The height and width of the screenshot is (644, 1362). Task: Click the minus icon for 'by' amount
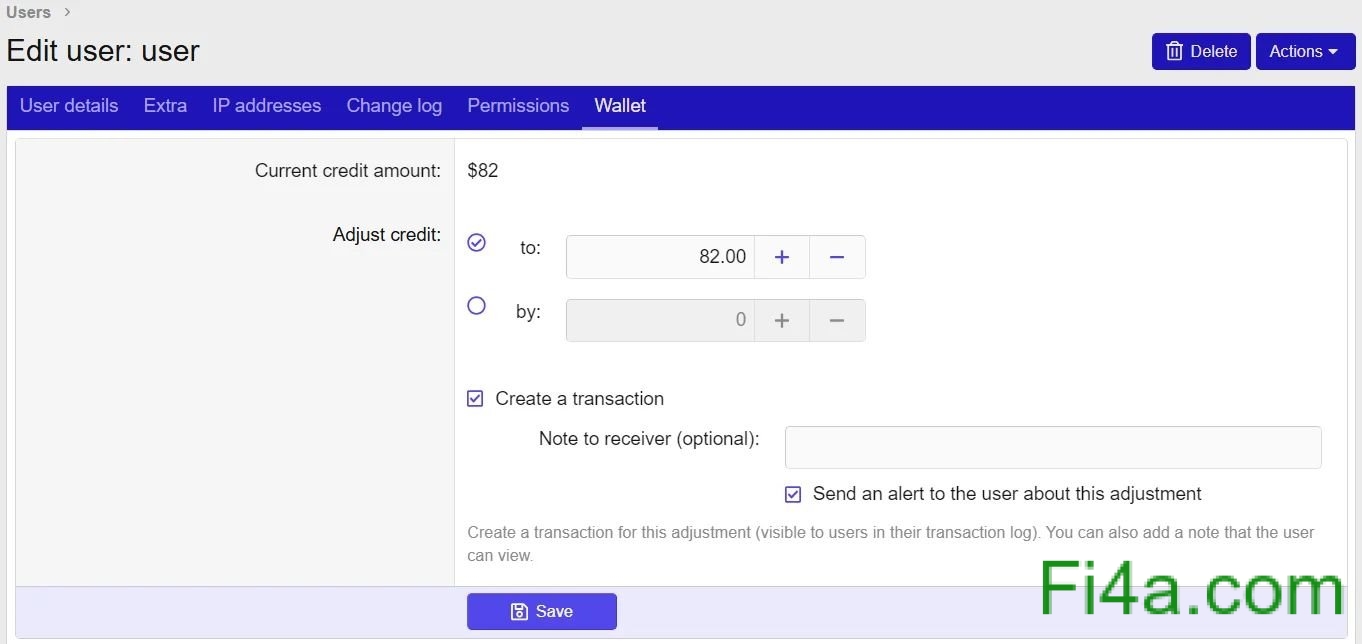837,320
